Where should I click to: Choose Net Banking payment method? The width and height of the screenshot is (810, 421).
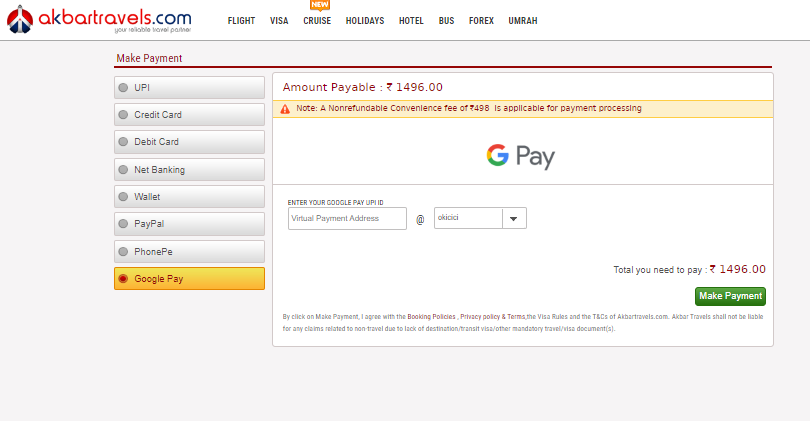pyautogui.click(x=189, y=169)
